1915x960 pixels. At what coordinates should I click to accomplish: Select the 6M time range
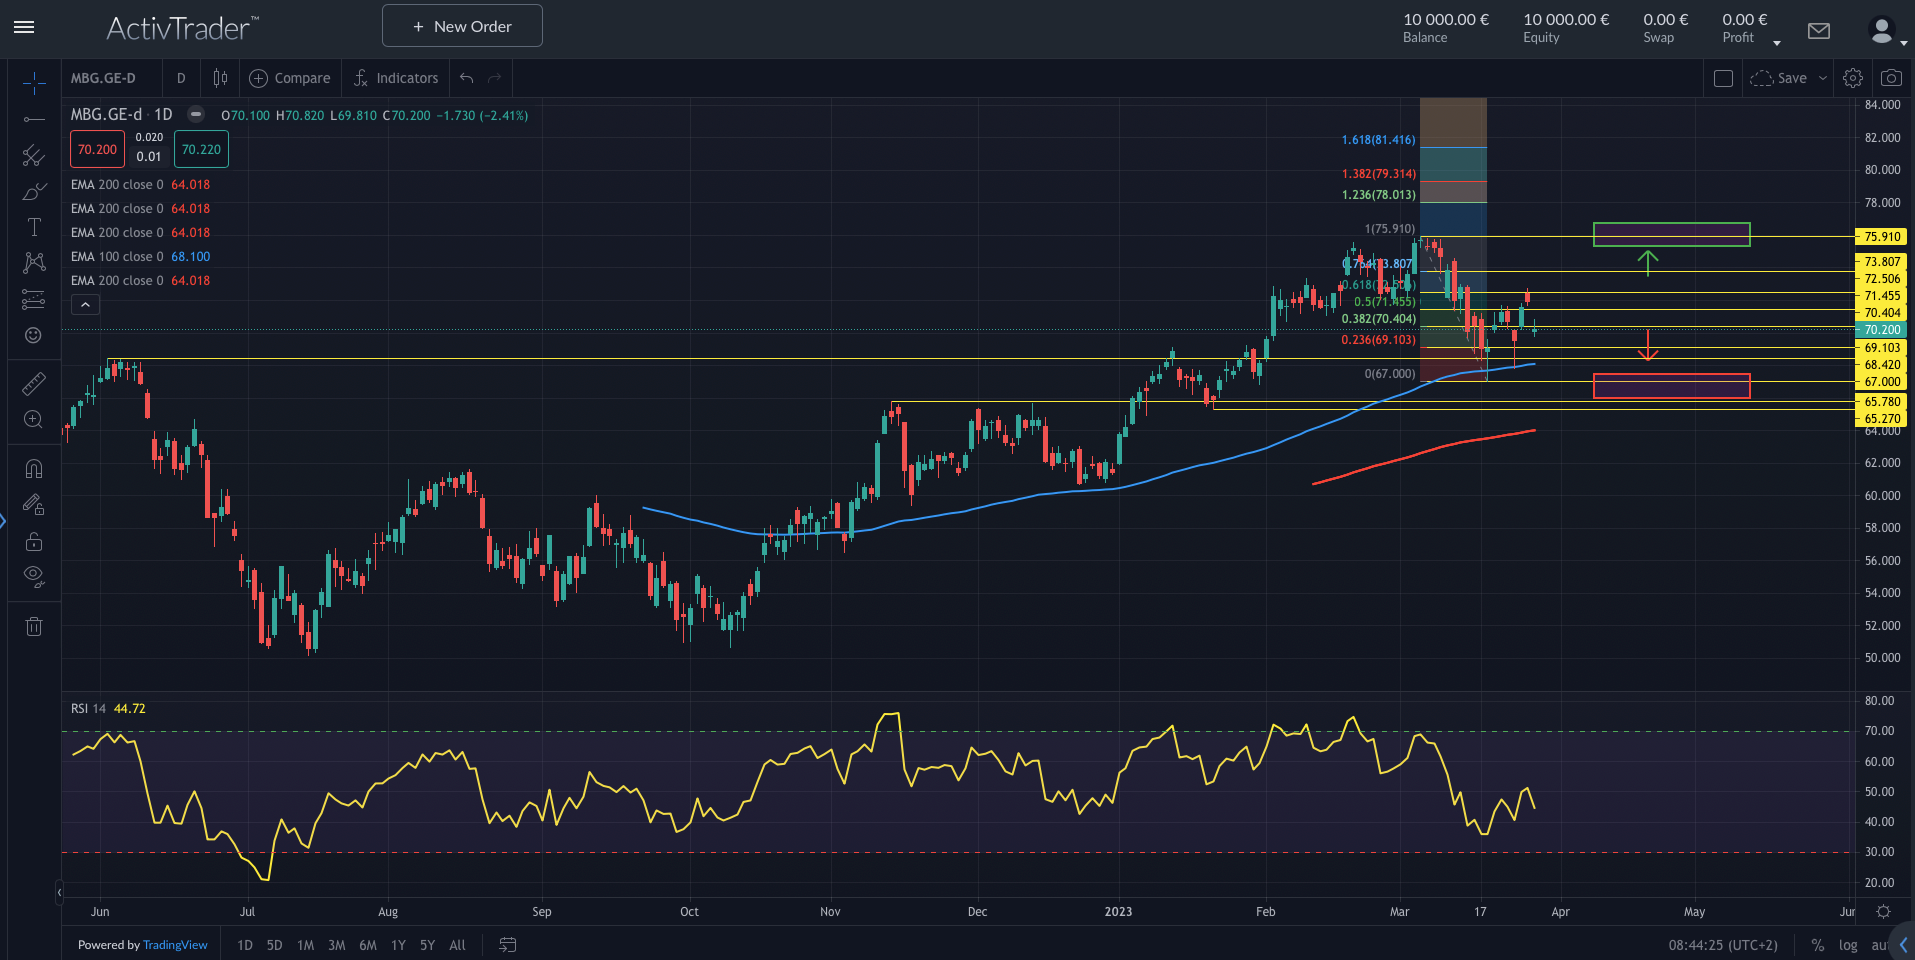(368, 945)
